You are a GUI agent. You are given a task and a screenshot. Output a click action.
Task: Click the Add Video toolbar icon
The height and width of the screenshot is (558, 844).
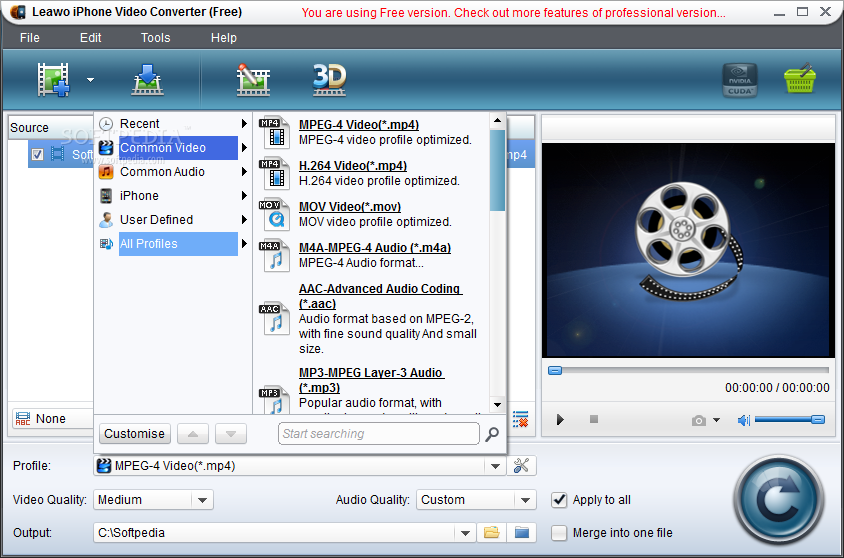click(53, 80)
